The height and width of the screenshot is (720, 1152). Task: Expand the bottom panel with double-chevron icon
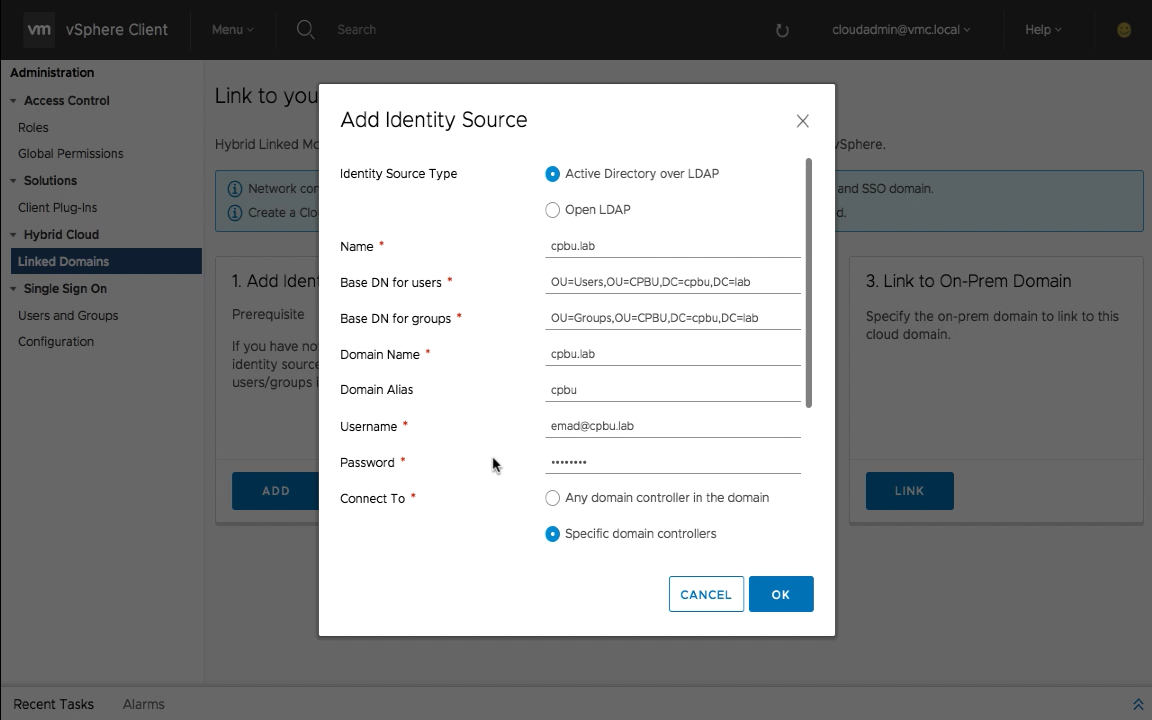[x=1137, y=705]
